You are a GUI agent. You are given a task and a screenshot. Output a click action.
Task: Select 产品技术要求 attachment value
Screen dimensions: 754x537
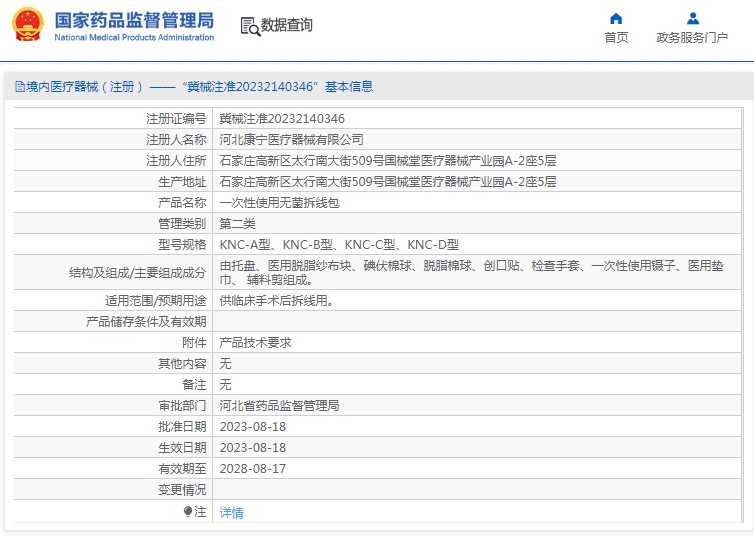tap(255, 343)
